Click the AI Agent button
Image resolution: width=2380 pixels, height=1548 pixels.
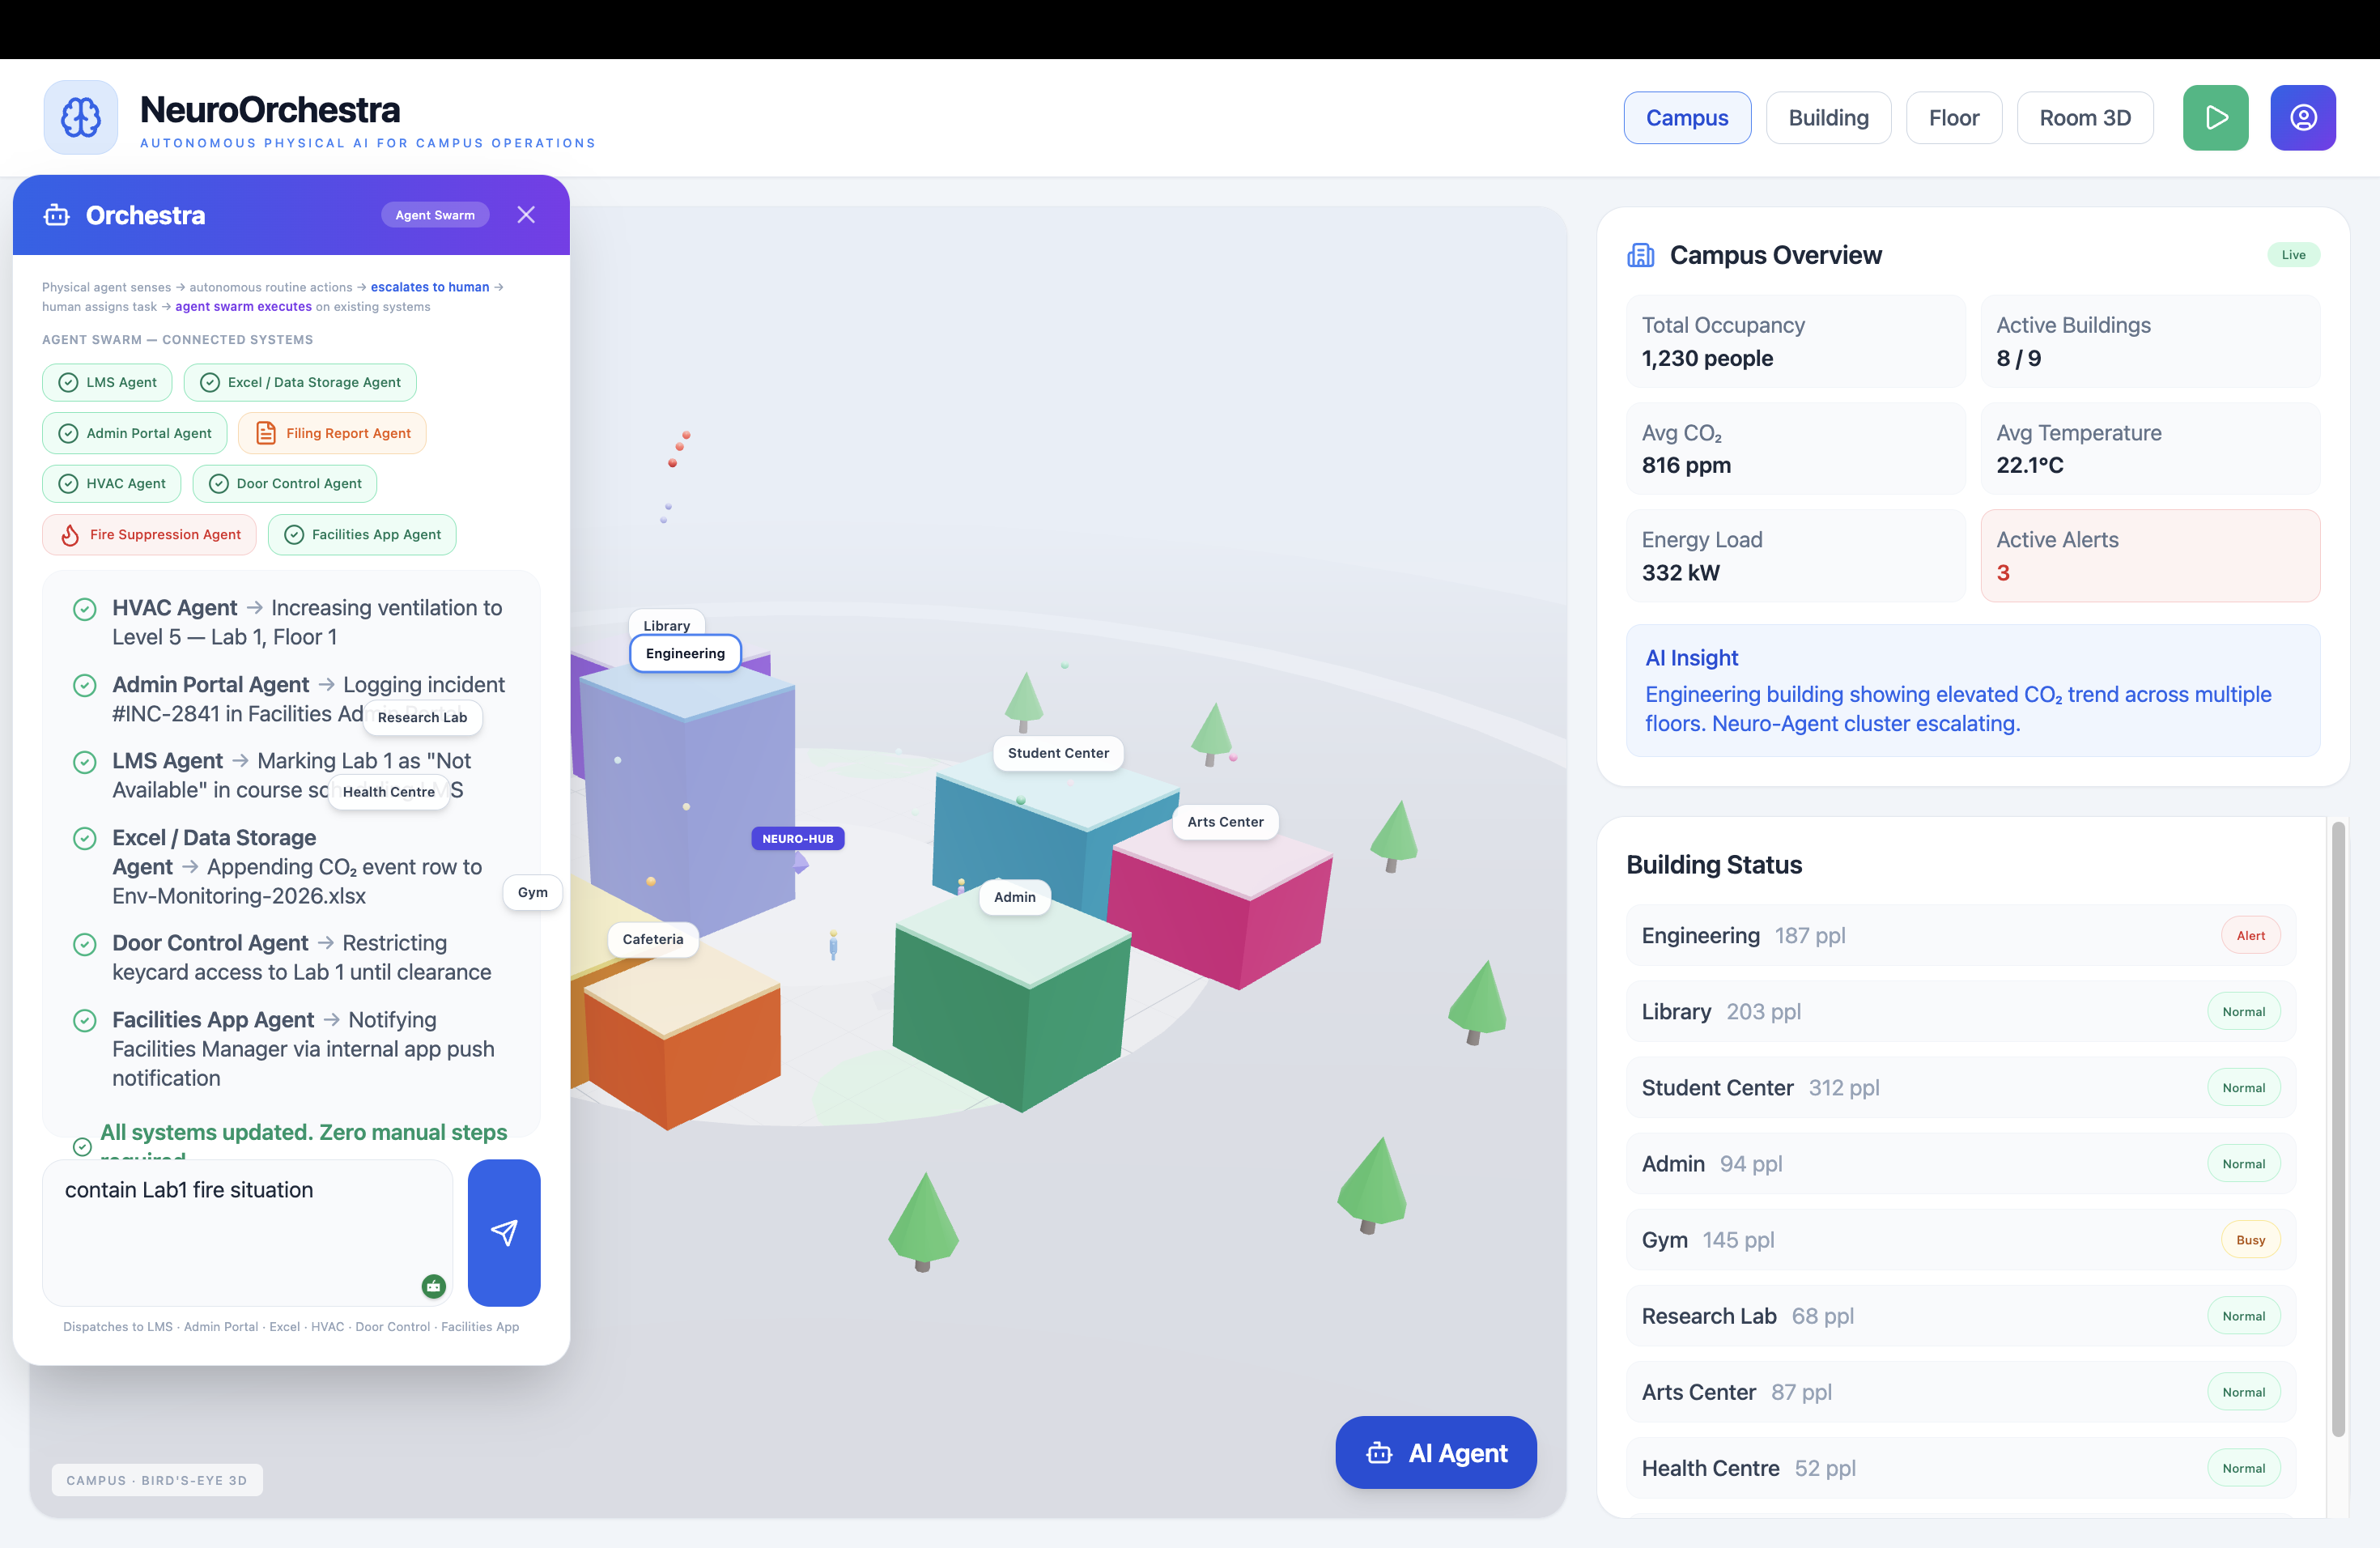tap(1435, 1452)
